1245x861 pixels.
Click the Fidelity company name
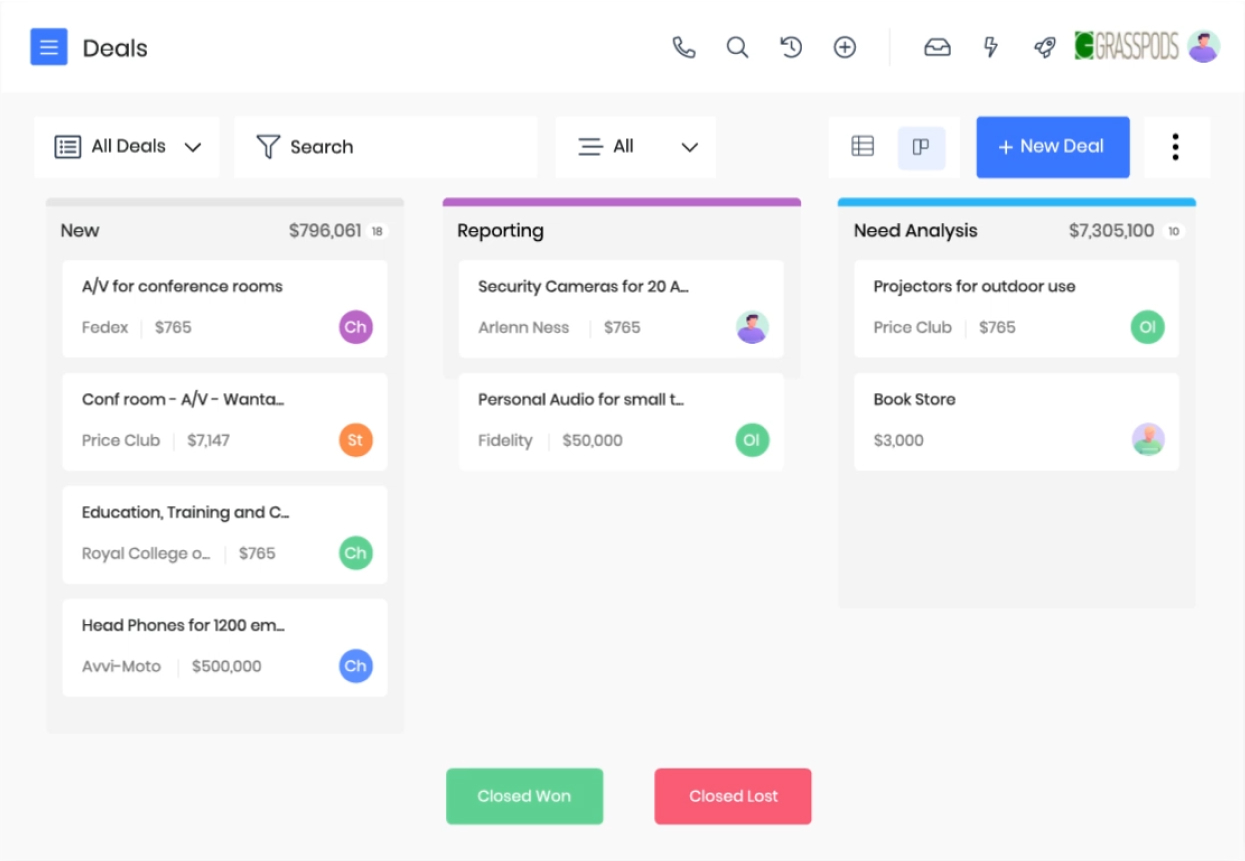click(x=505, y=440)
